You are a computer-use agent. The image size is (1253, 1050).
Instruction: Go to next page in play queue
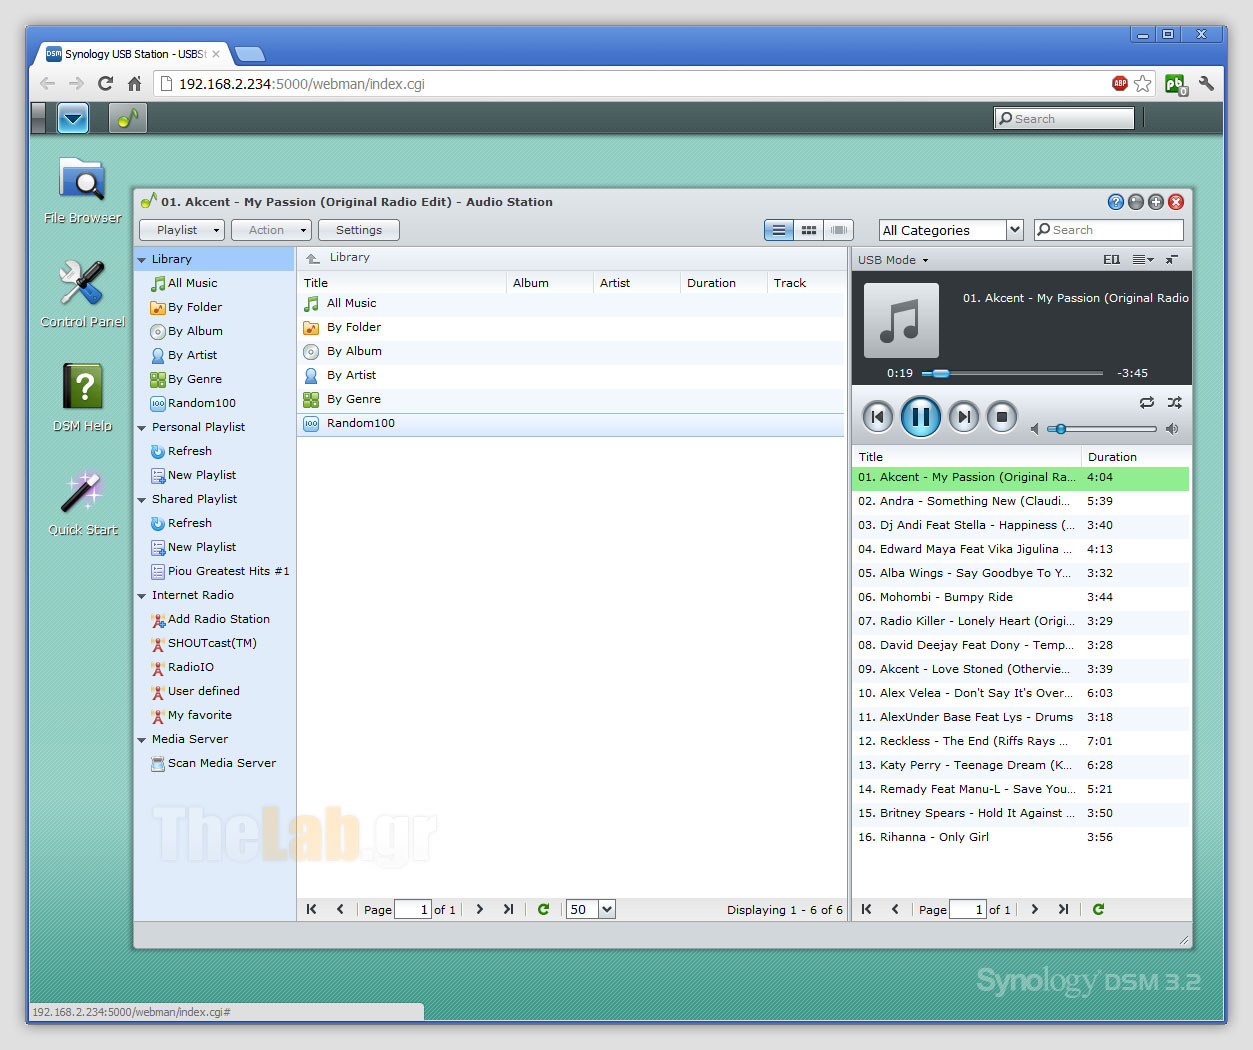pyautogui.click(x=1035, y=909)
